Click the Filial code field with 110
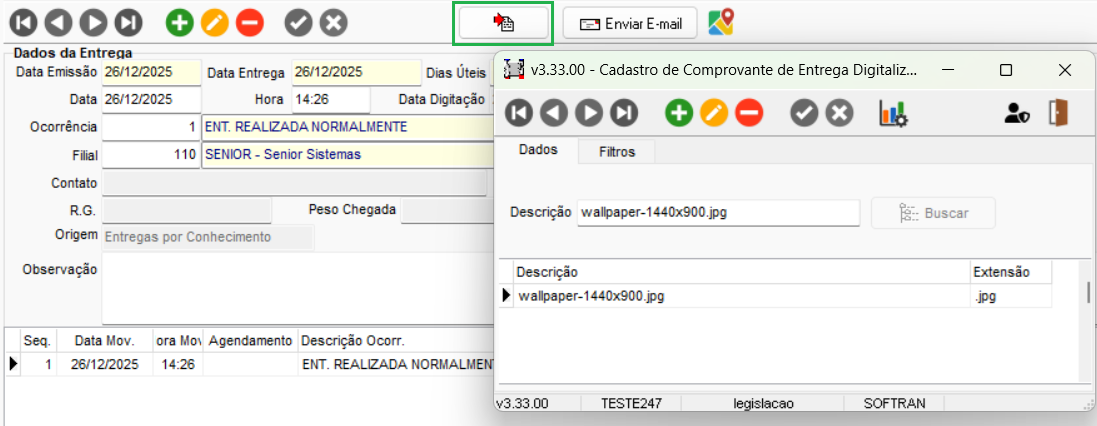 click(151, 155)
